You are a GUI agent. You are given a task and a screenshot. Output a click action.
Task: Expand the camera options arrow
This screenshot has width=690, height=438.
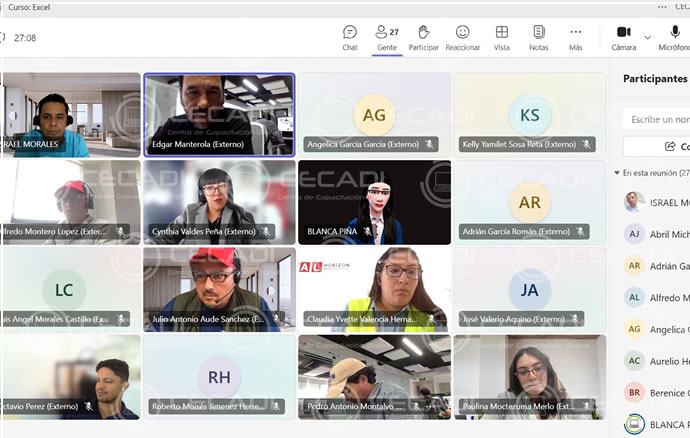pos(647,37)
